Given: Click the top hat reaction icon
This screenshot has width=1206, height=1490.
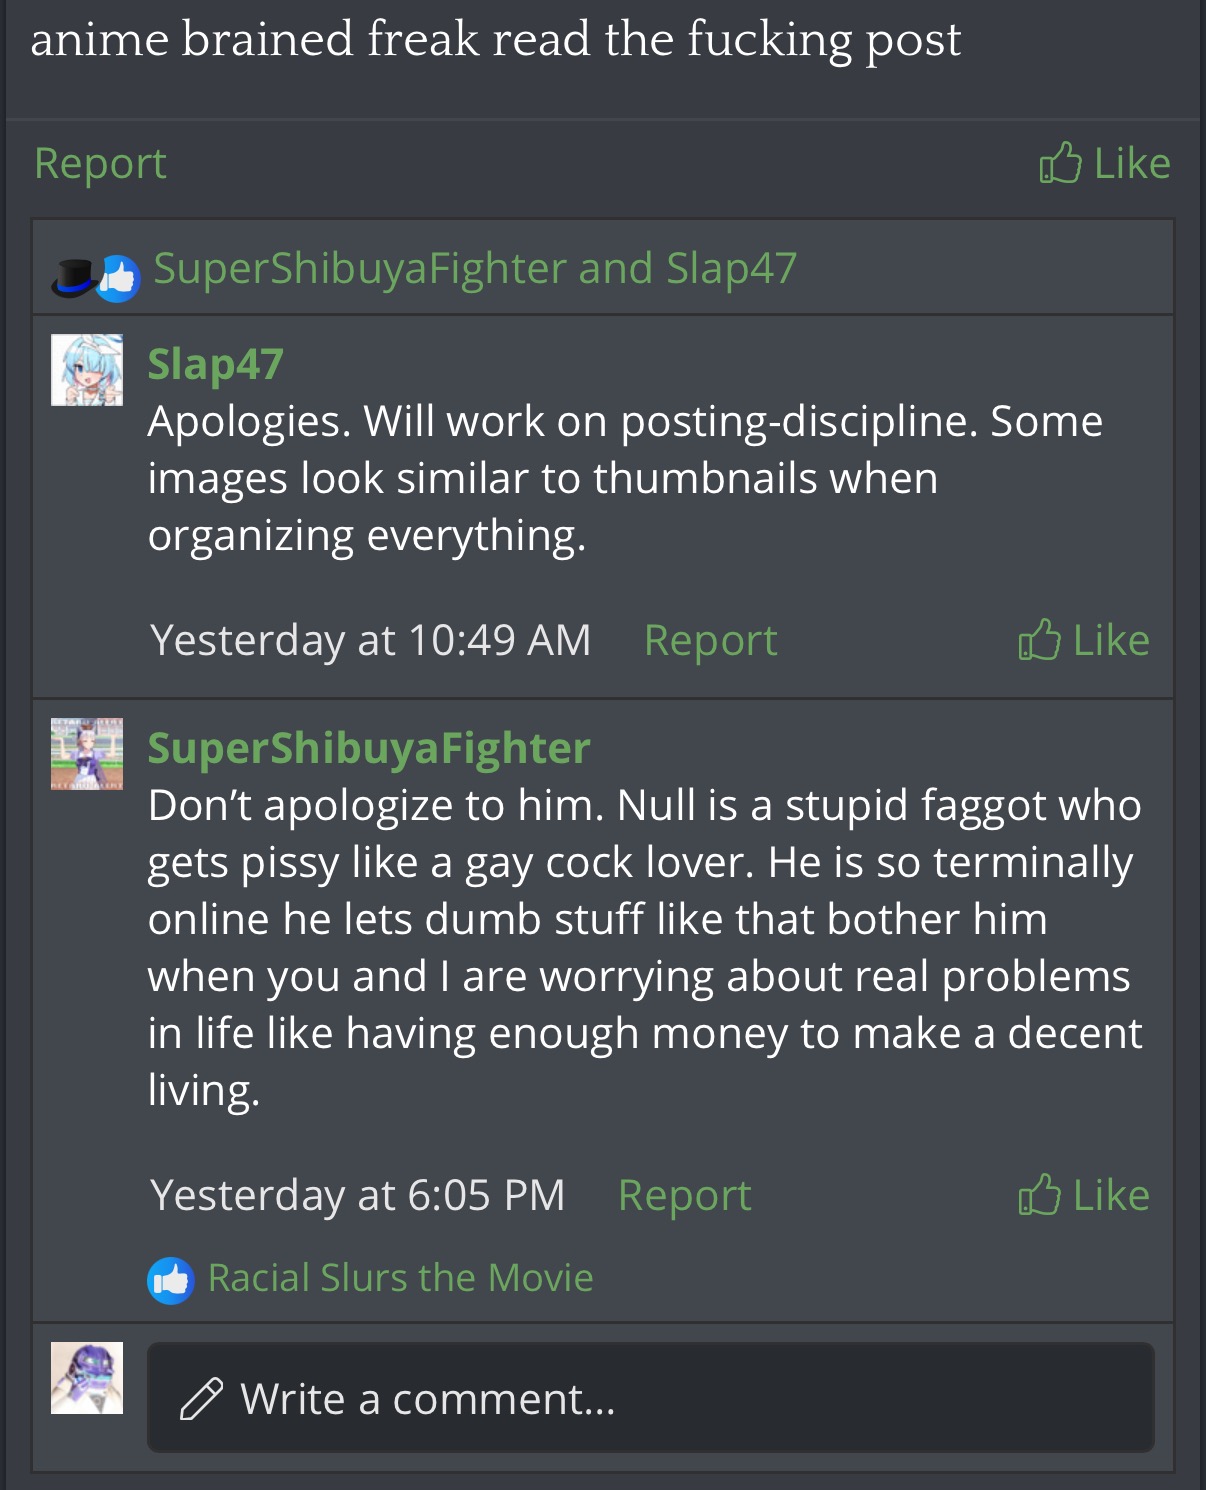Looking at the screenshot, I should click(74, 278).
